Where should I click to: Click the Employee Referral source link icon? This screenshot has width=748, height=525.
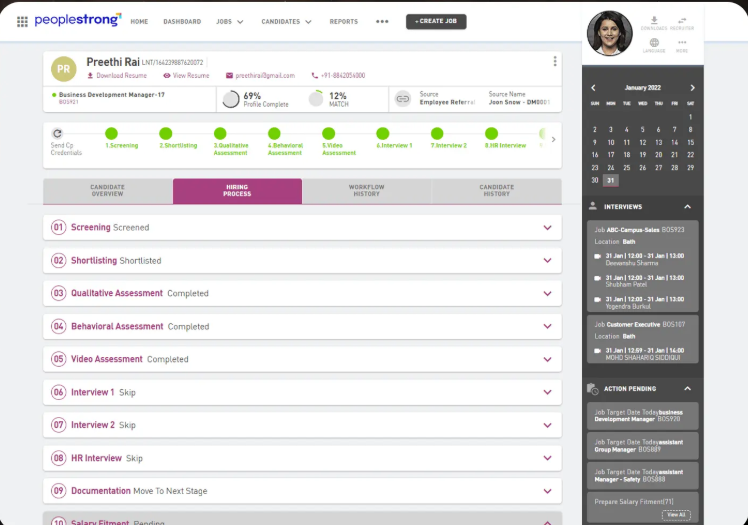pyautogui.click(x=403, y=99)
